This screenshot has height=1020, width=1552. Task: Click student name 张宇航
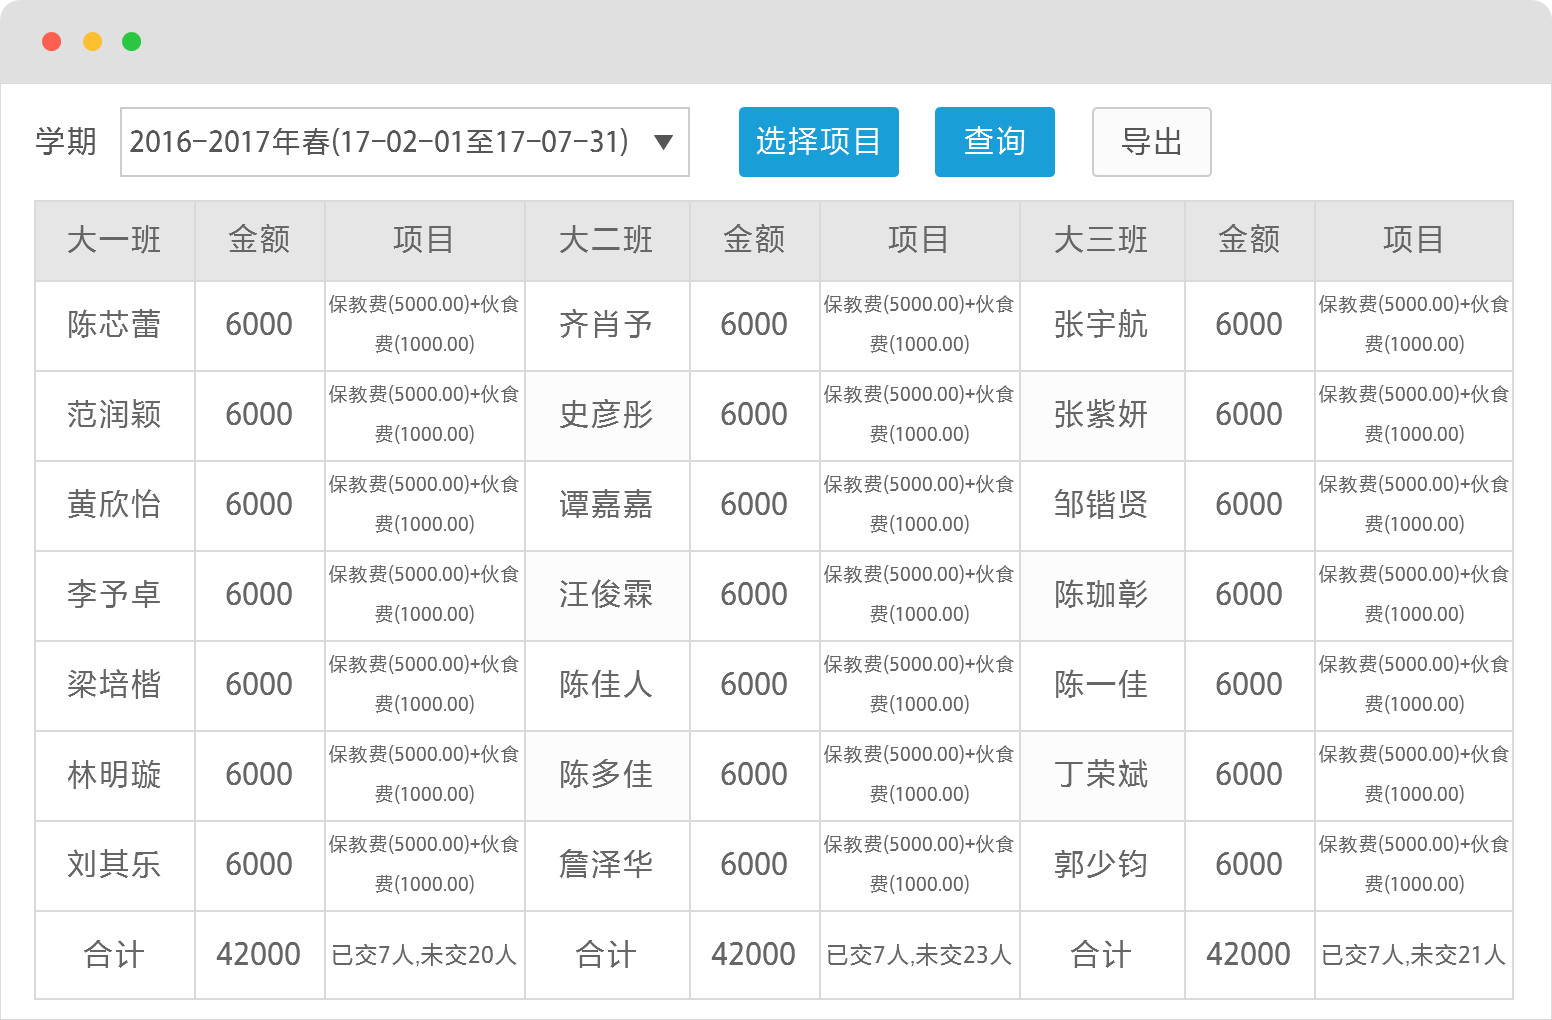(1101, 325)
